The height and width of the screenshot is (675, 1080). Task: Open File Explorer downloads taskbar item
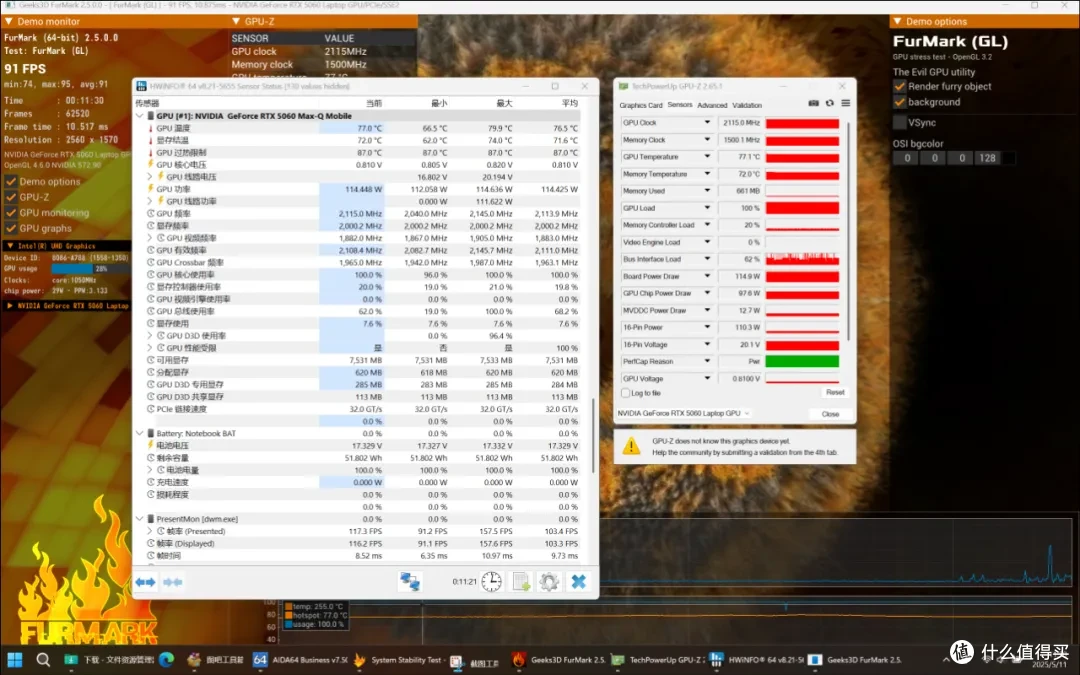[109, 660]
